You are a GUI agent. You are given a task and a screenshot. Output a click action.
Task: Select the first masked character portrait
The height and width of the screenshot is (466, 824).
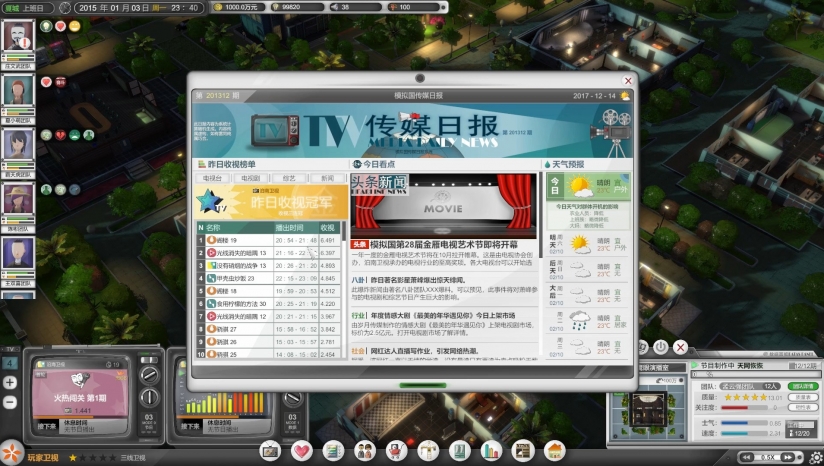click(x=18, y=36)
